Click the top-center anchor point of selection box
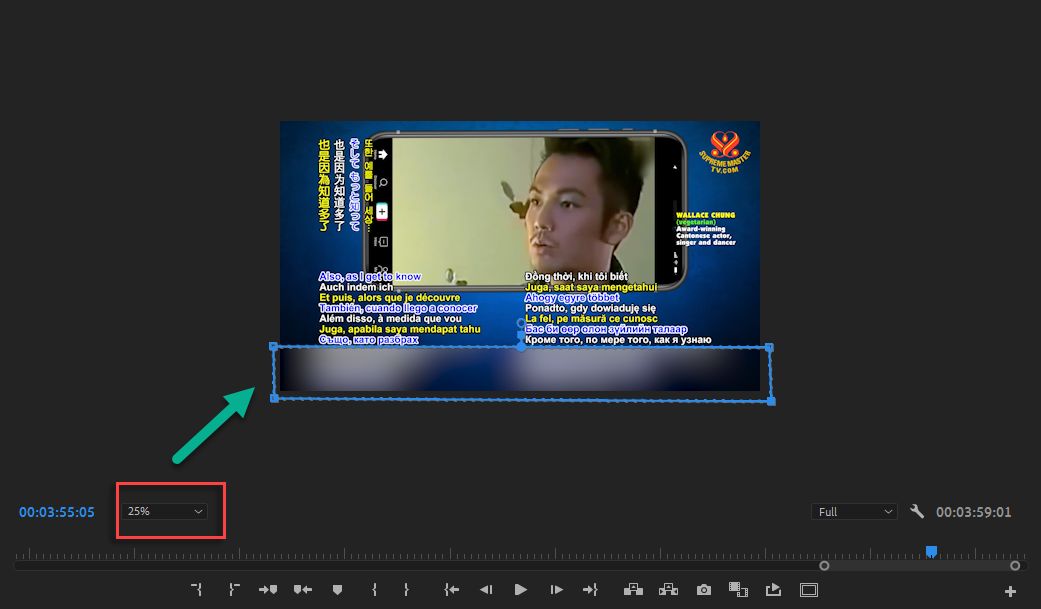 click(x=521, y=347)
